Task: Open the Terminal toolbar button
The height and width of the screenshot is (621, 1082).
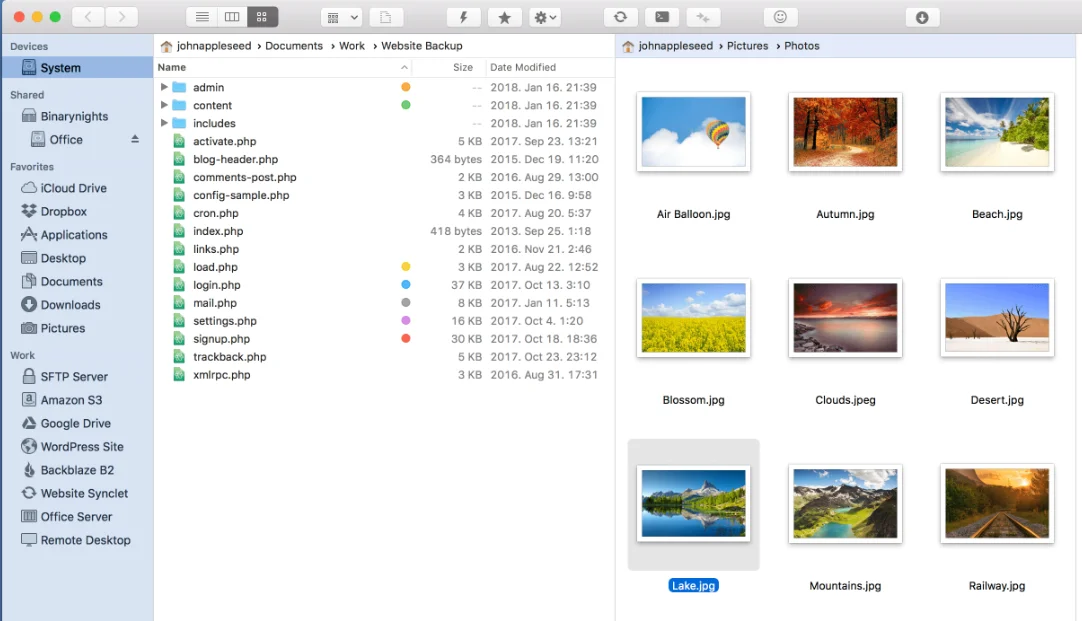Action: [x=662, y=17]
